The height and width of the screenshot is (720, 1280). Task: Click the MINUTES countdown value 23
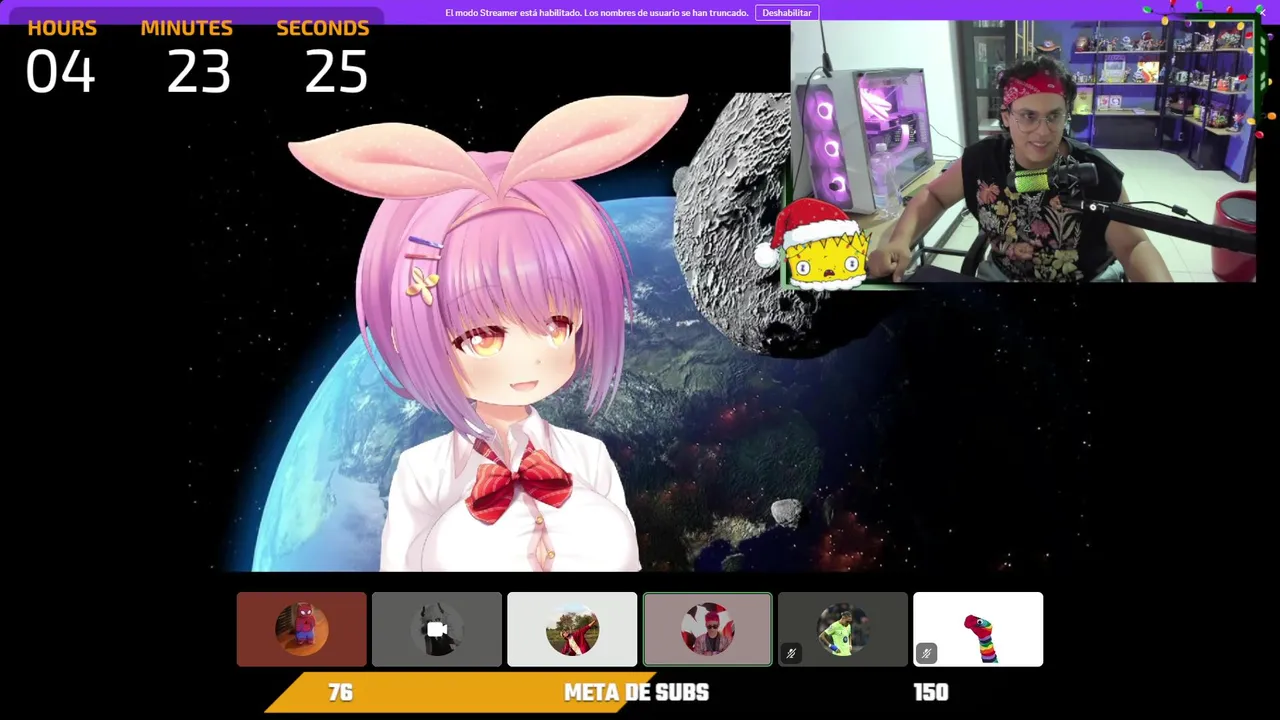click(198, 73)
